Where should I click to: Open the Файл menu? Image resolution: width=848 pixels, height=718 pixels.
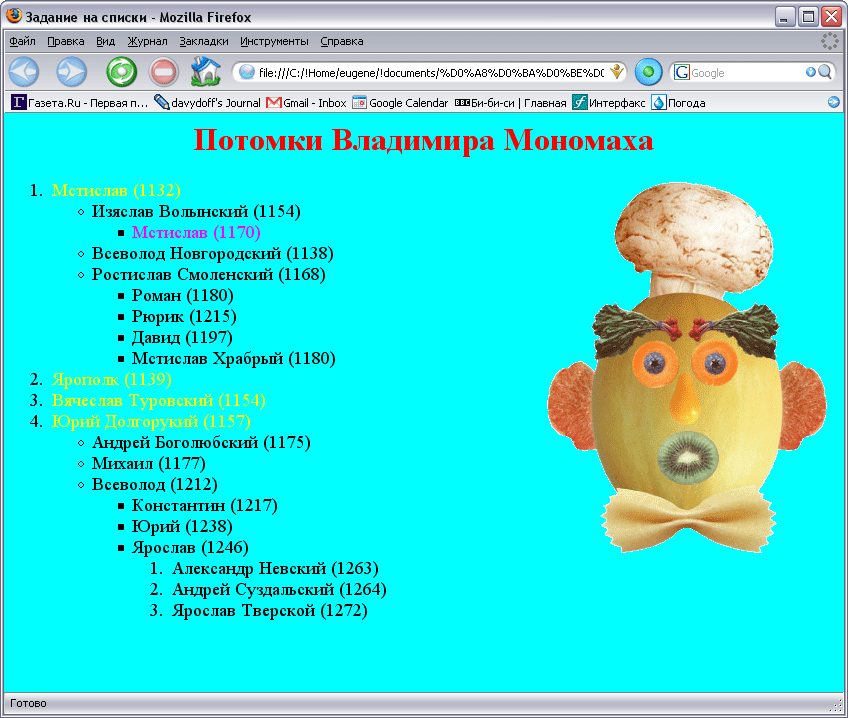pyautogui.click(x=22, y=41)
